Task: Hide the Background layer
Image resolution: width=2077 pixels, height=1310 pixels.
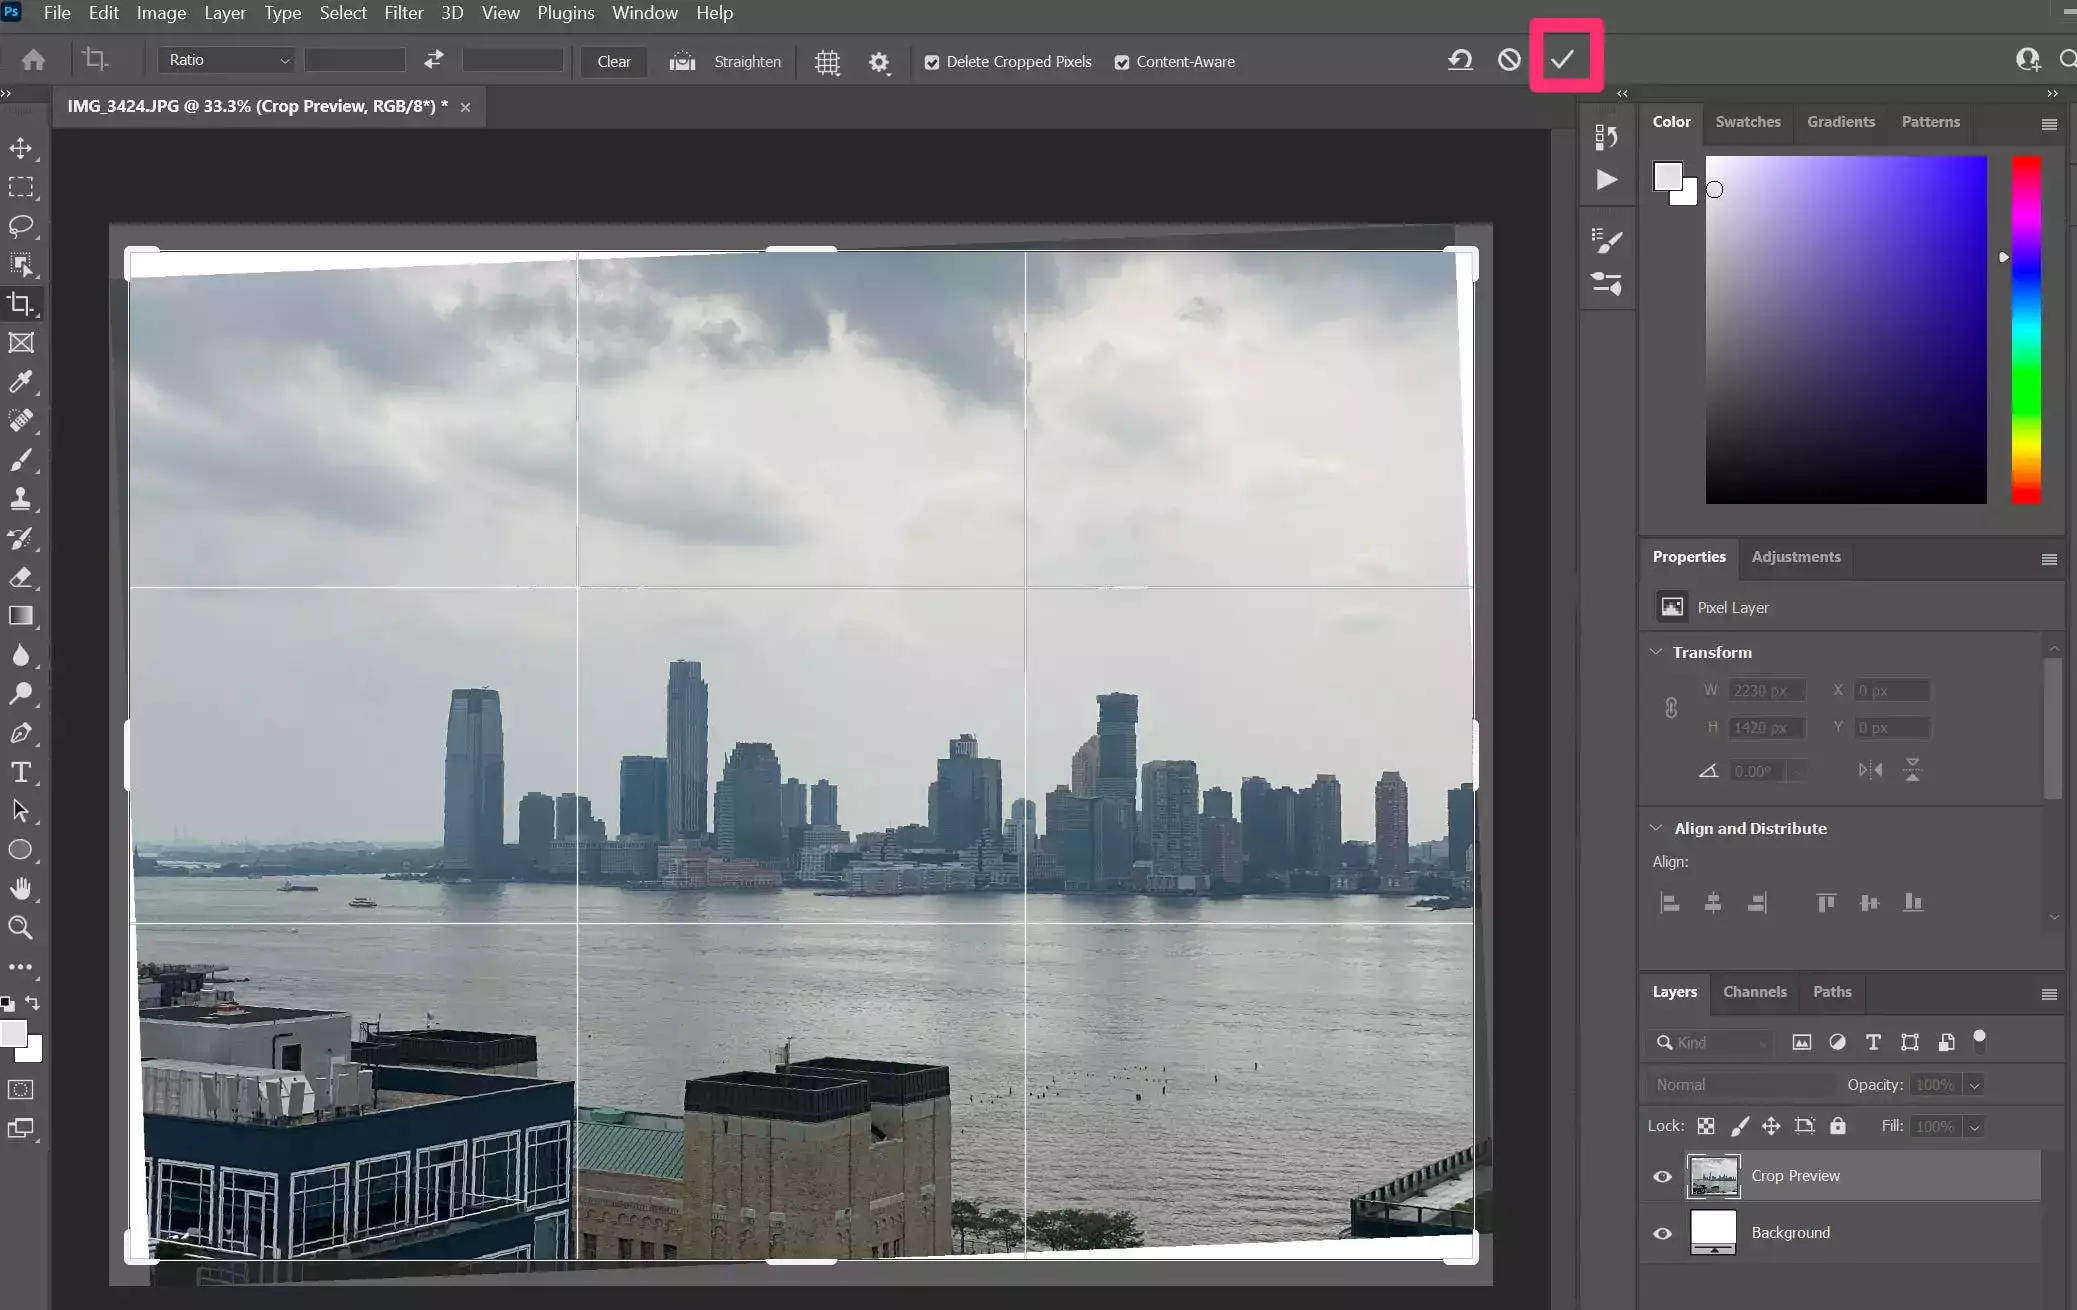Action: [1662, 1233]
